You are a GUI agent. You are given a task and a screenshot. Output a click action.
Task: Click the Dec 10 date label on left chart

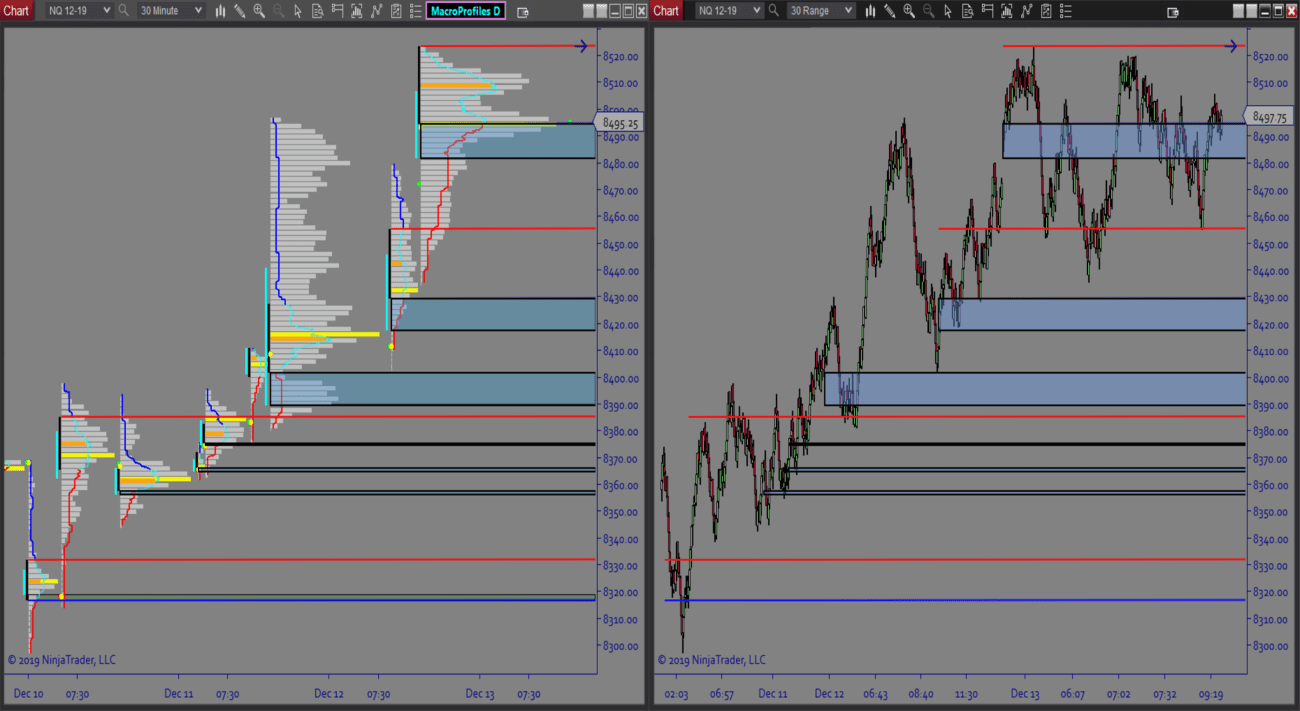pos(29,693)
